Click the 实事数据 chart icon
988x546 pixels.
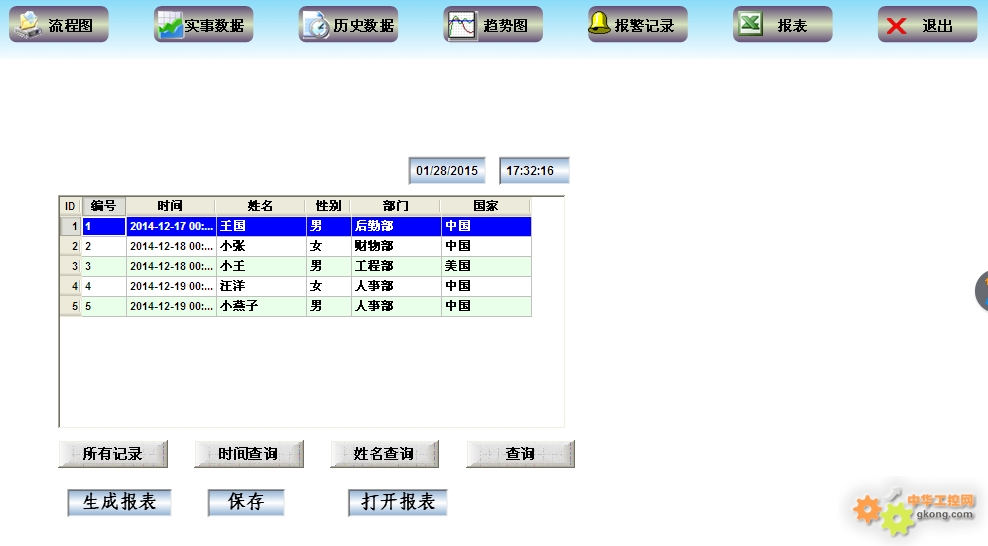coord(169,25)
